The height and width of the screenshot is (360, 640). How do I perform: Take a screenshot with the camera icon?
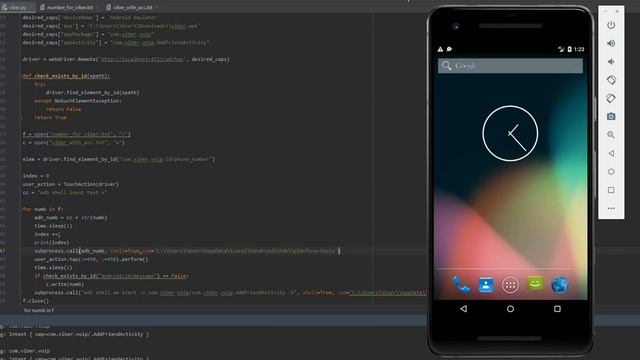[x=611, y=117]
